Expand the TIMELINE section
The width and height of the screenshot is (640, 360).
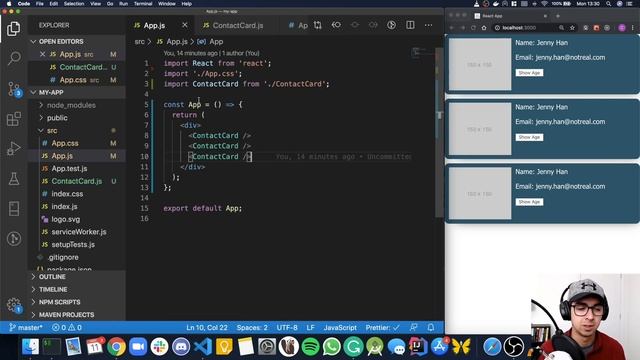pyautogui.click(x=77, y=289)
